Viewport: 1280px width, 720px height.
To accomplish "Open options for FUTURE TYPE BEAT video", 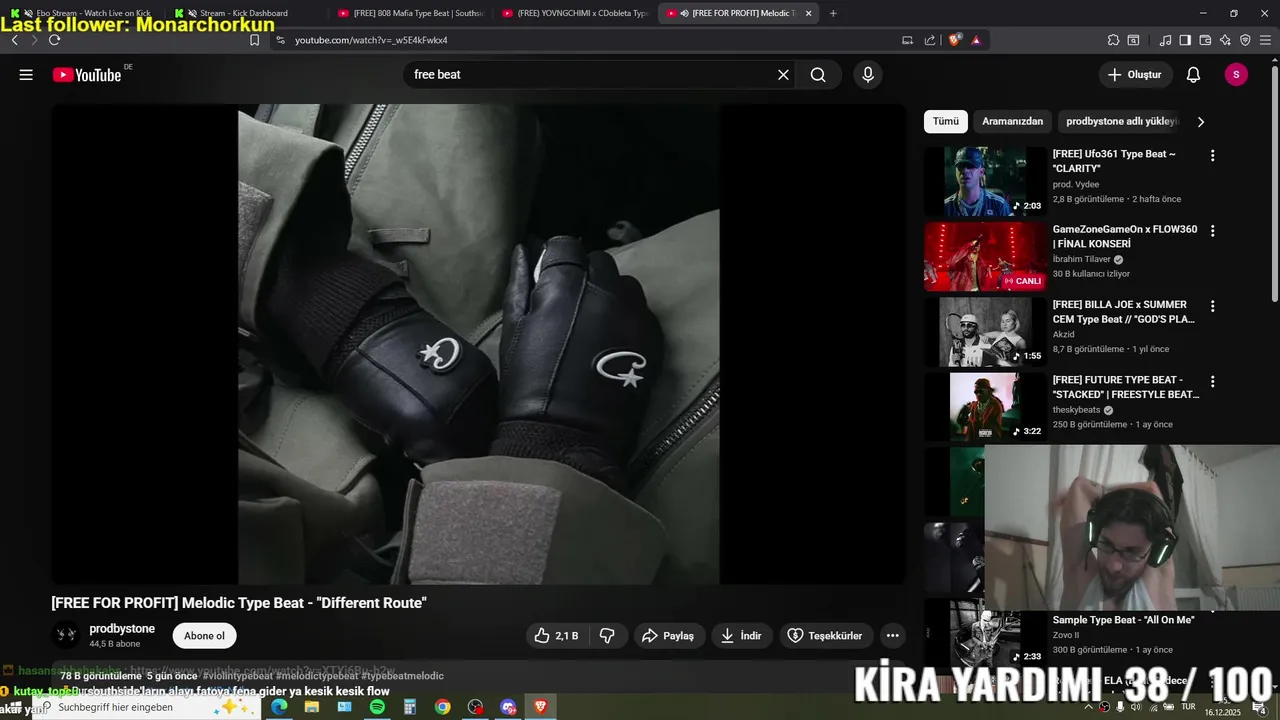I will (x=1213, y=382).
